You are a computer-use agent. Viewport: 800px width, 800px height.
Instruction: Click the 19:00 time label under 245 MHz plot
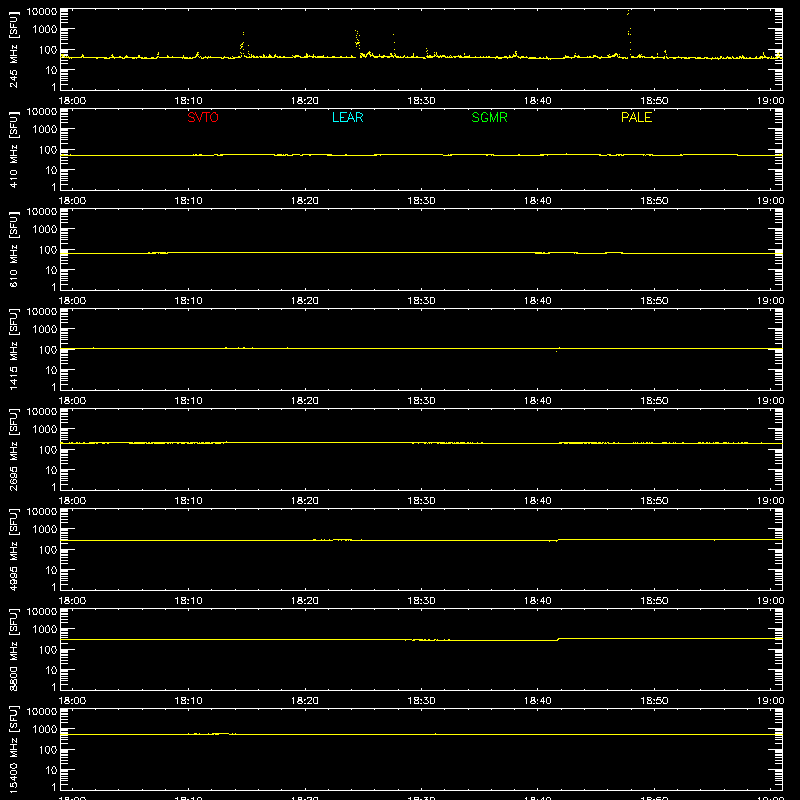tap(770, 101)
